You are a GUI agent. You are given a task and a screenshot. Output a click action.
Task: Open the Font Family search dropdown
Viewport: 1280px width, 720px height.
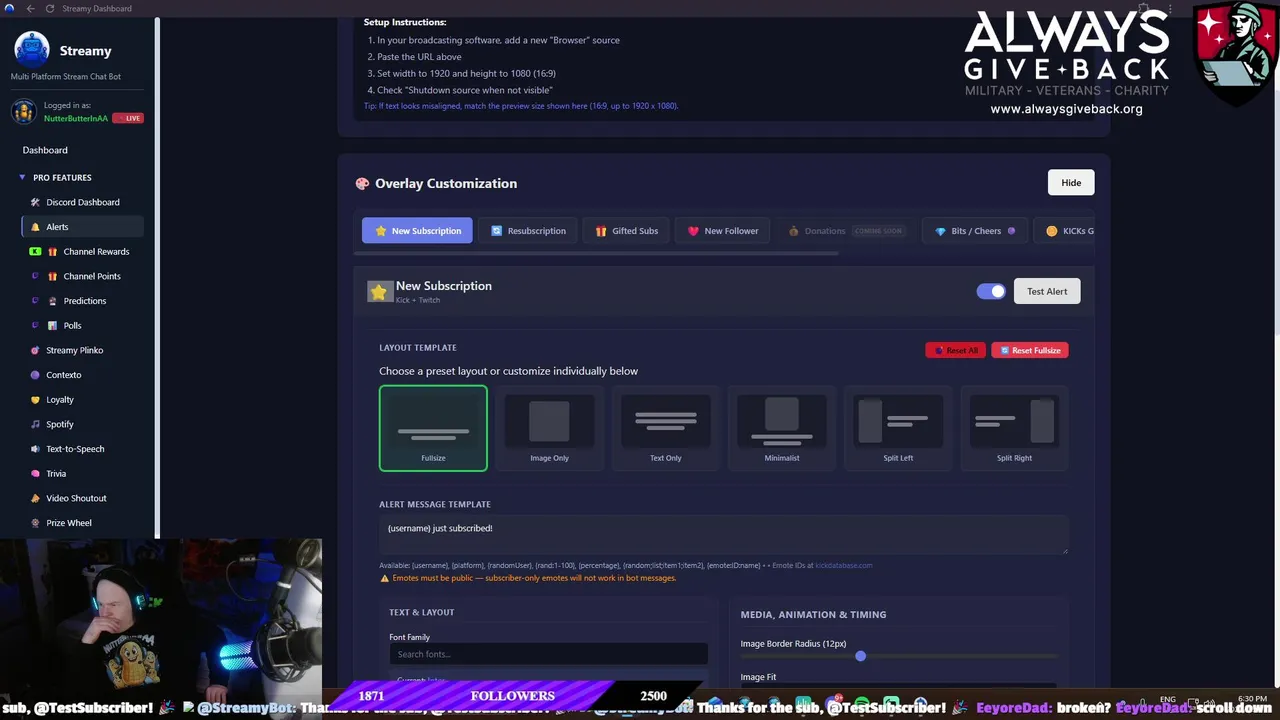[548, 655]
